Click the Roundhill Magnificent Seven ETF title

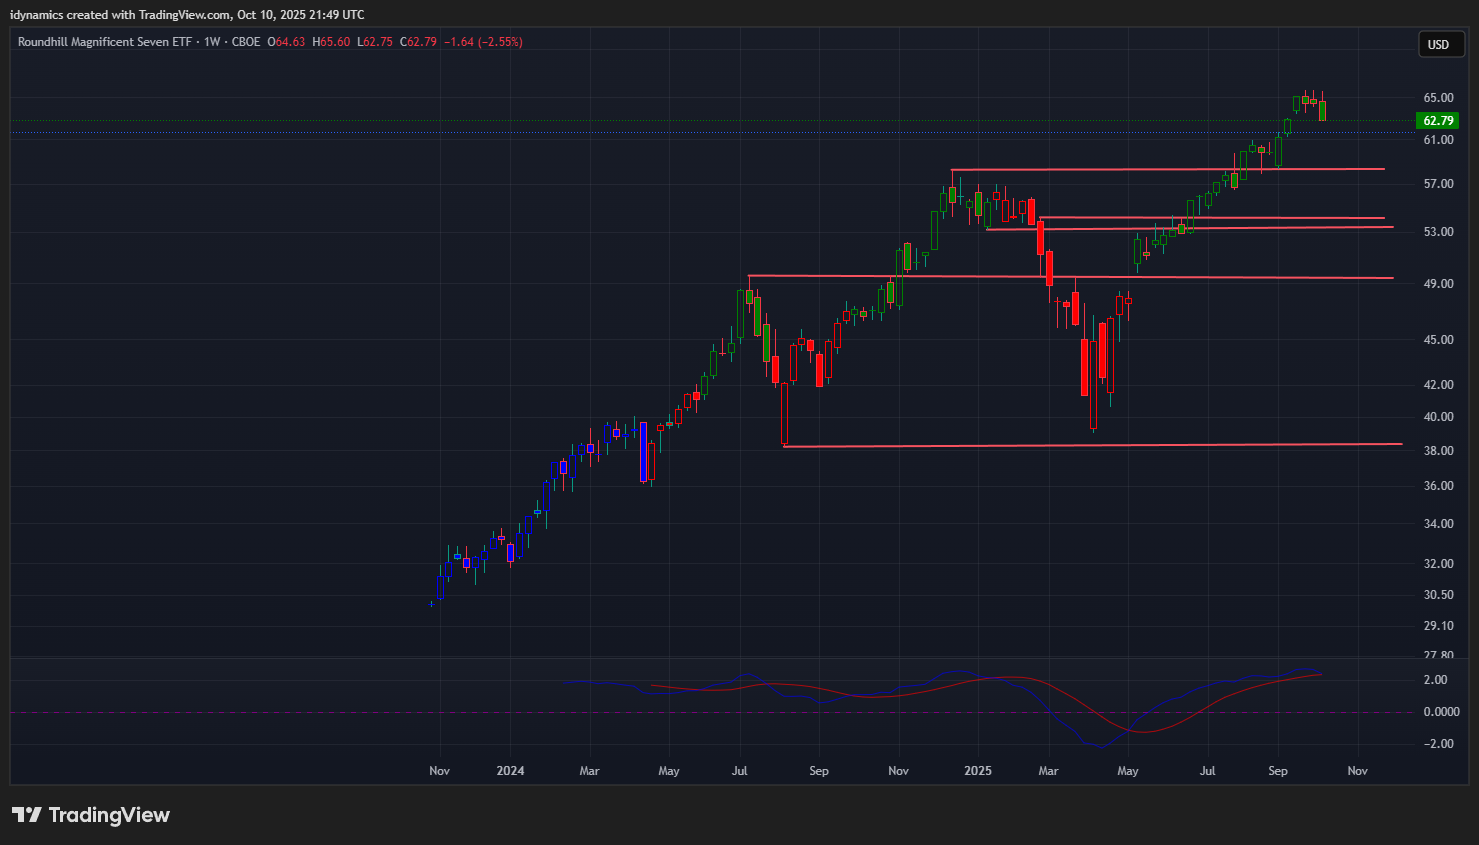coord(104,42)
